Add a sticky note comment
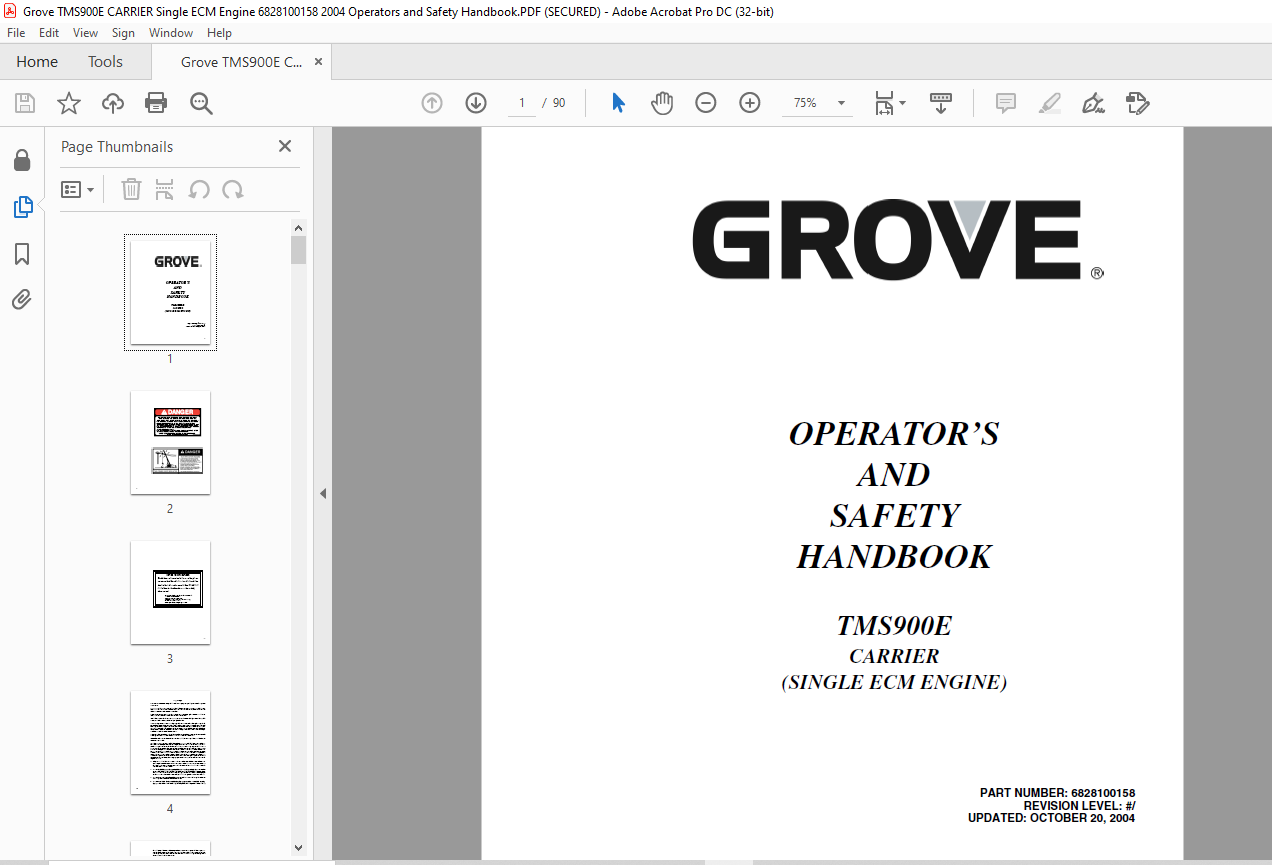This screenshot has width=1272, height=865. point(1006,103)
